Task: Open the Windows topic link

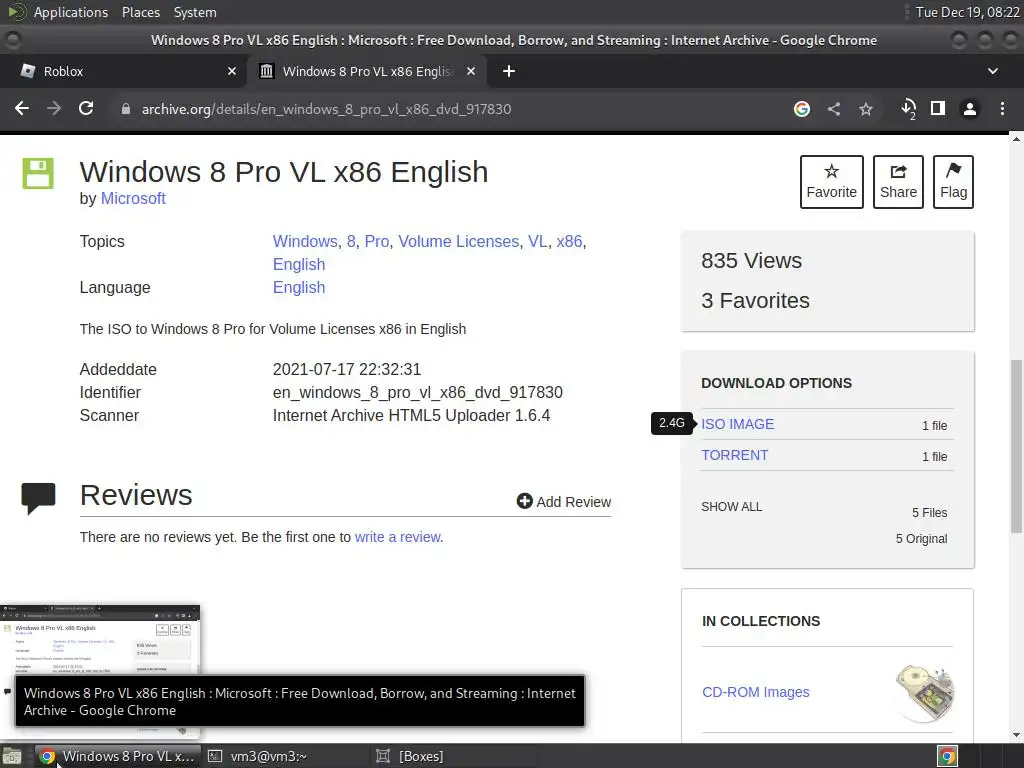Action: pyautogui.click(x=305, y=242)
